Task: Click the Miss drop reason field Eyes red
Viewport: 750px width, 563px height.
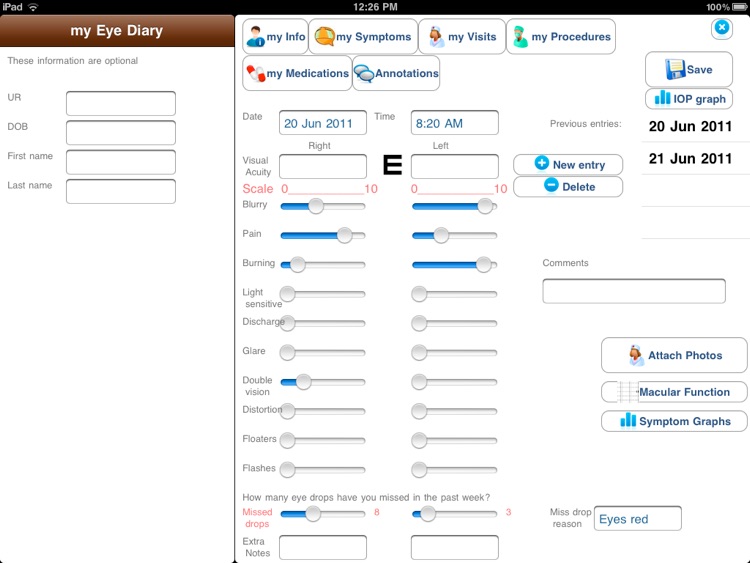Action: [x=638, y=519]
